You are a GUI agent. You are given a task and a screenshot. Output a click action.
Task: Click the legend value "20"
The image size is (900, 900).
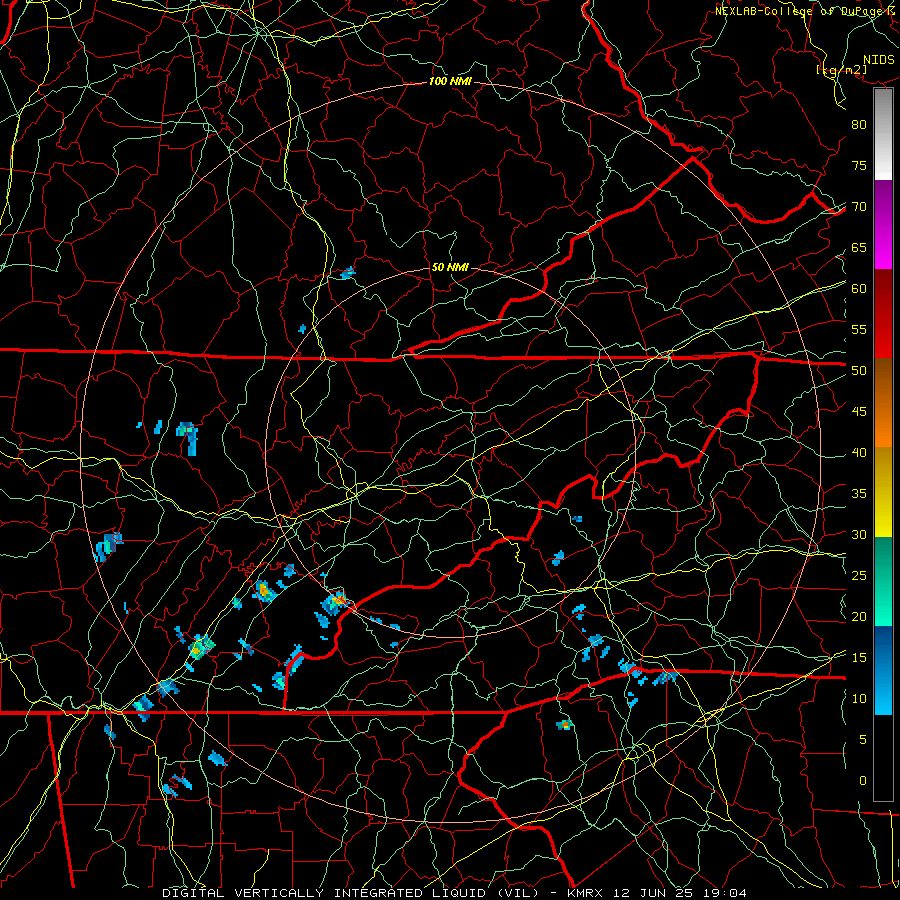(x=859, y=616)
